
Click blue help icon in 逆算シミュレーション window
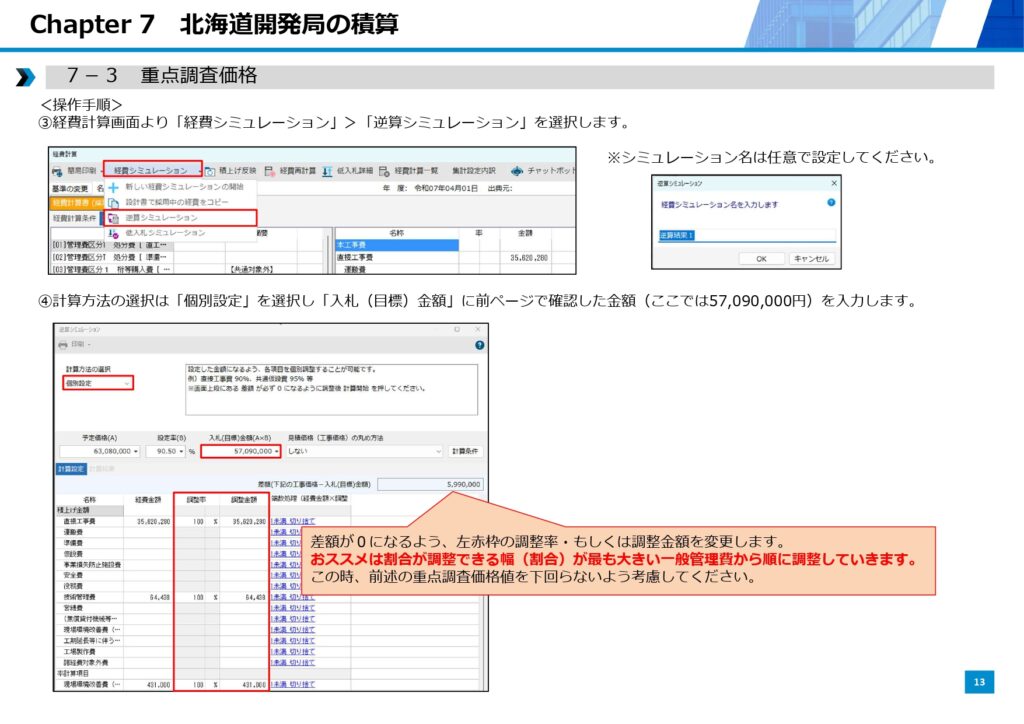(480, 344)
